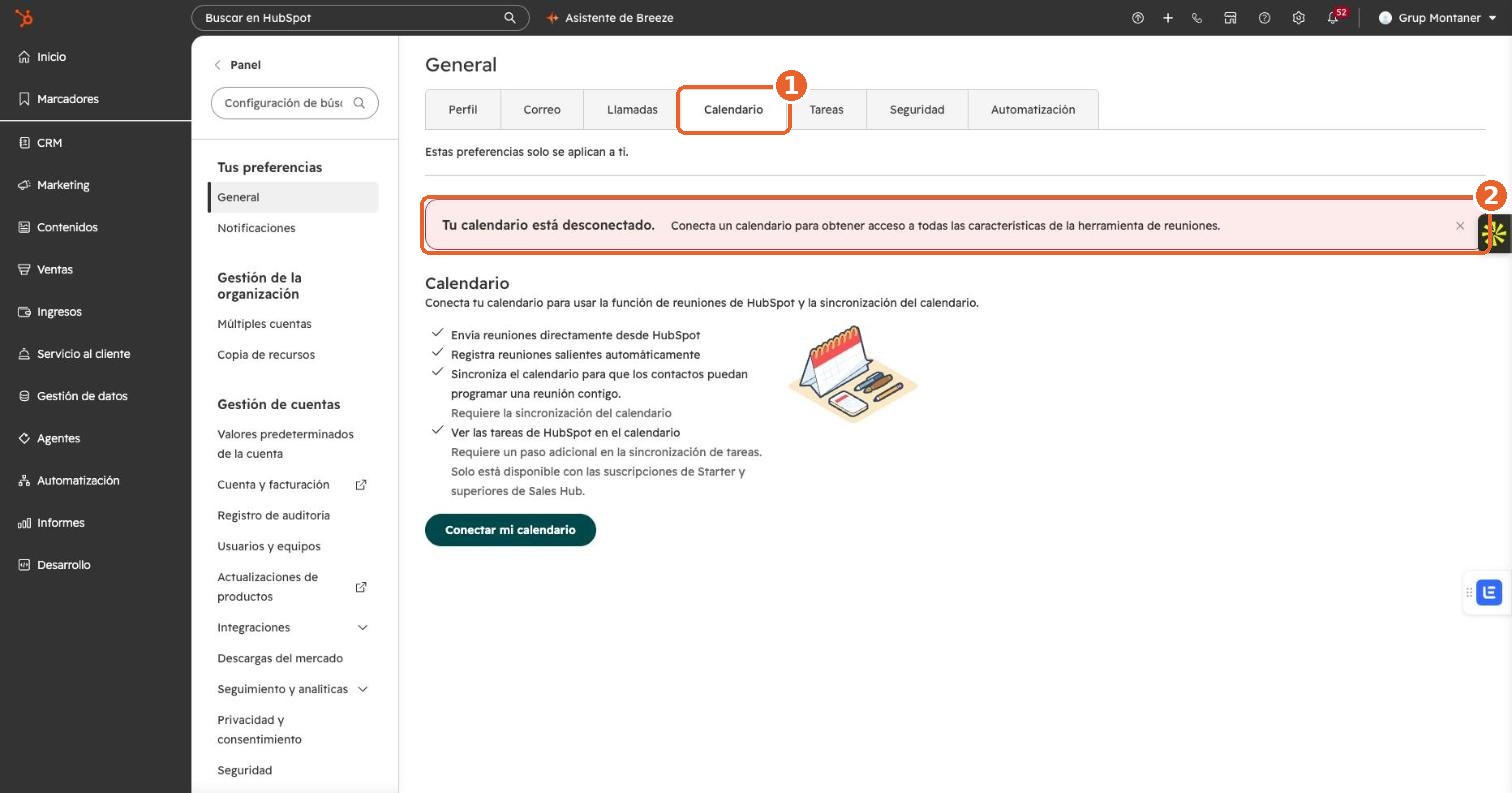The width and height of the screenshot is (1512, 793).
Task: Click the upgrade arrow icon in top bar
Action: 1137,18
